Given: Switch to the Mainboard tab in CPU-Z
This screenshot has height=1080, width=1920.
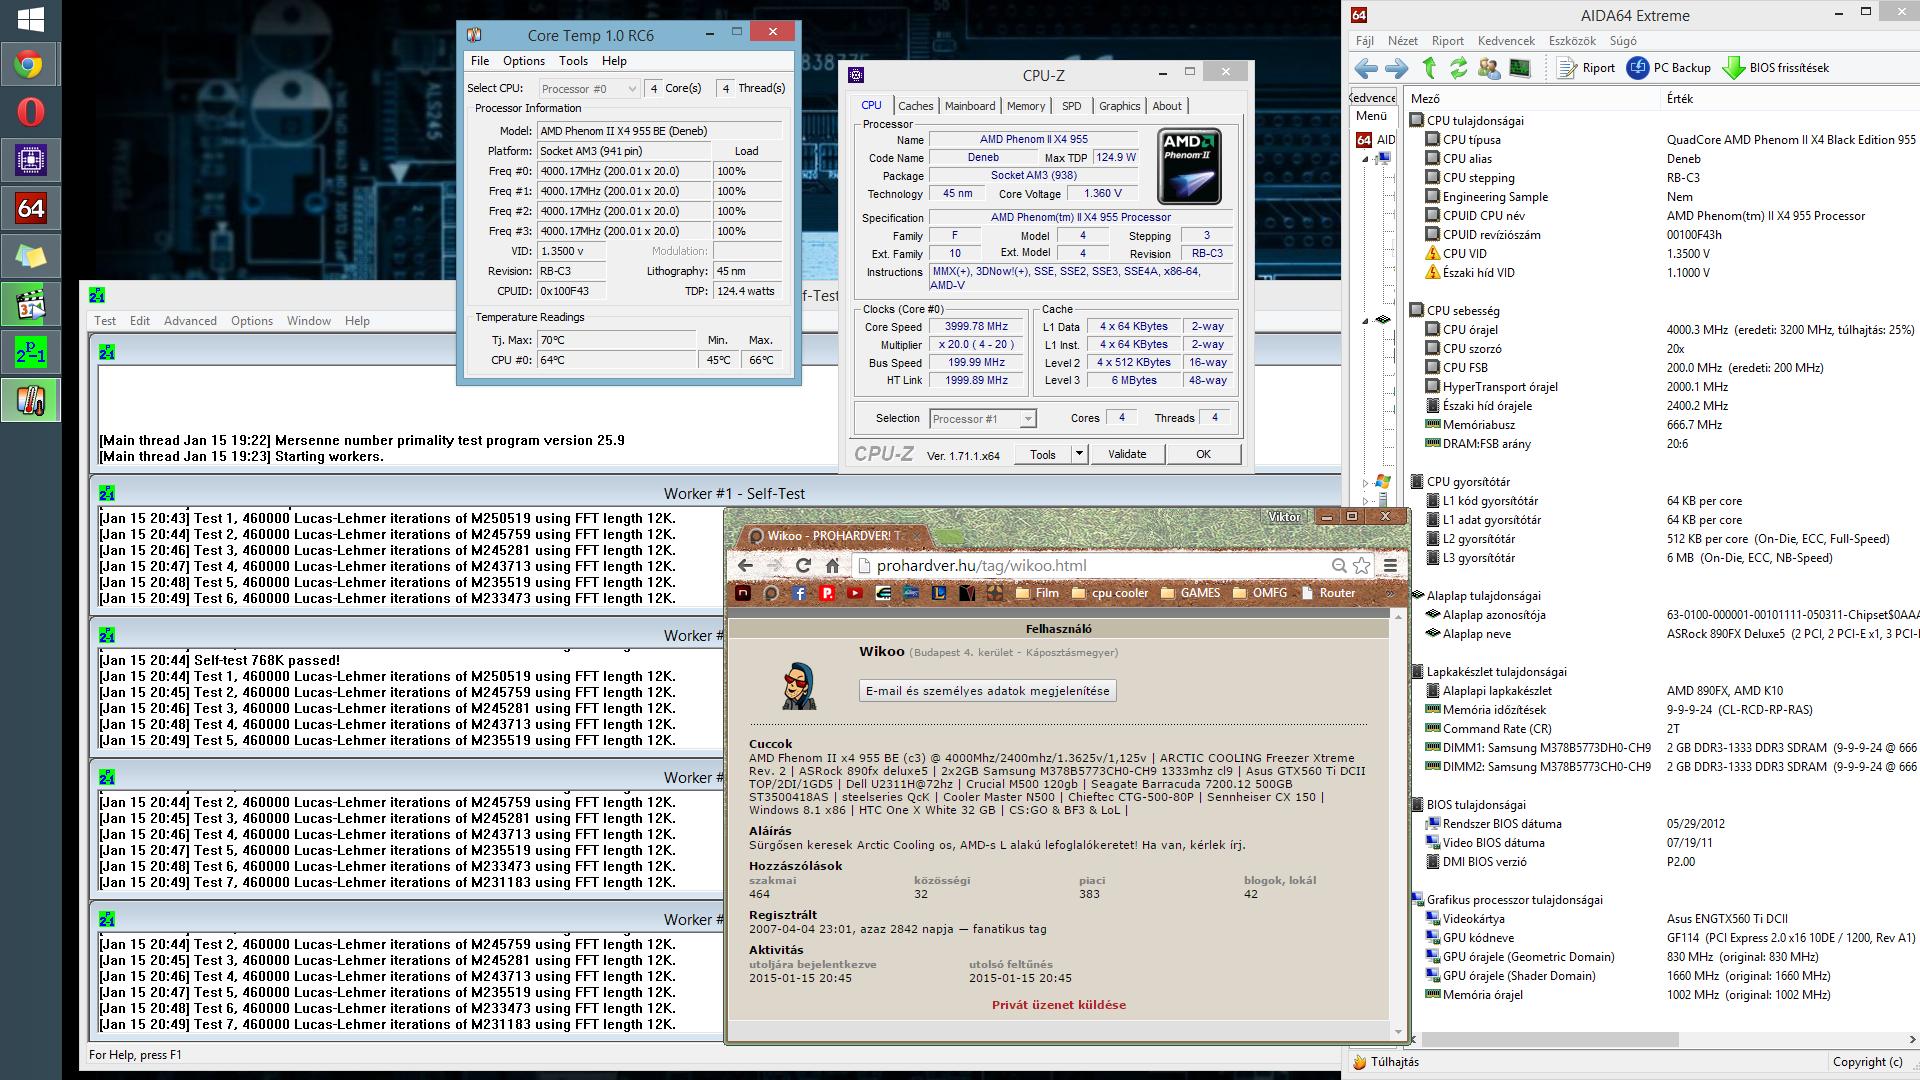Looking at the screenshot, I should pyautogui.click(x=970, y=106).
